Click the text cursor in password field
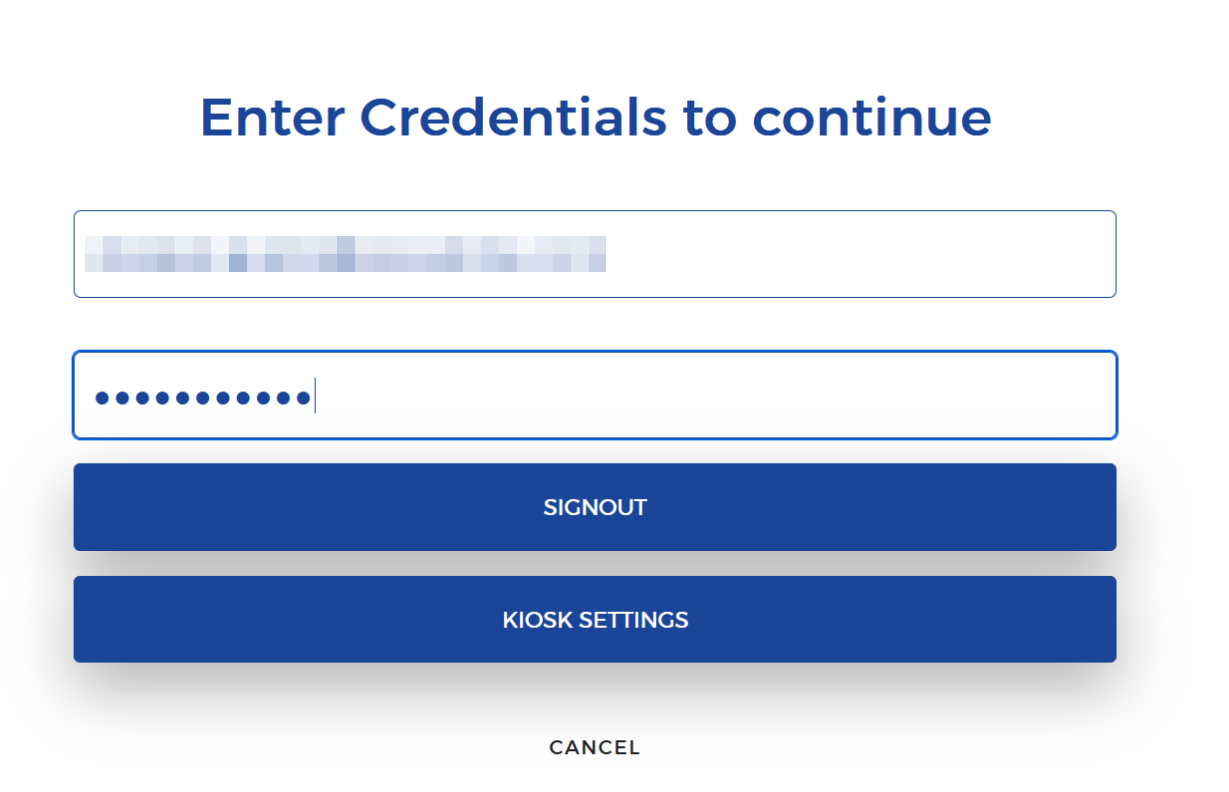Image resolution: width=1229 pixels, height=792 pixels. point(315,396)
